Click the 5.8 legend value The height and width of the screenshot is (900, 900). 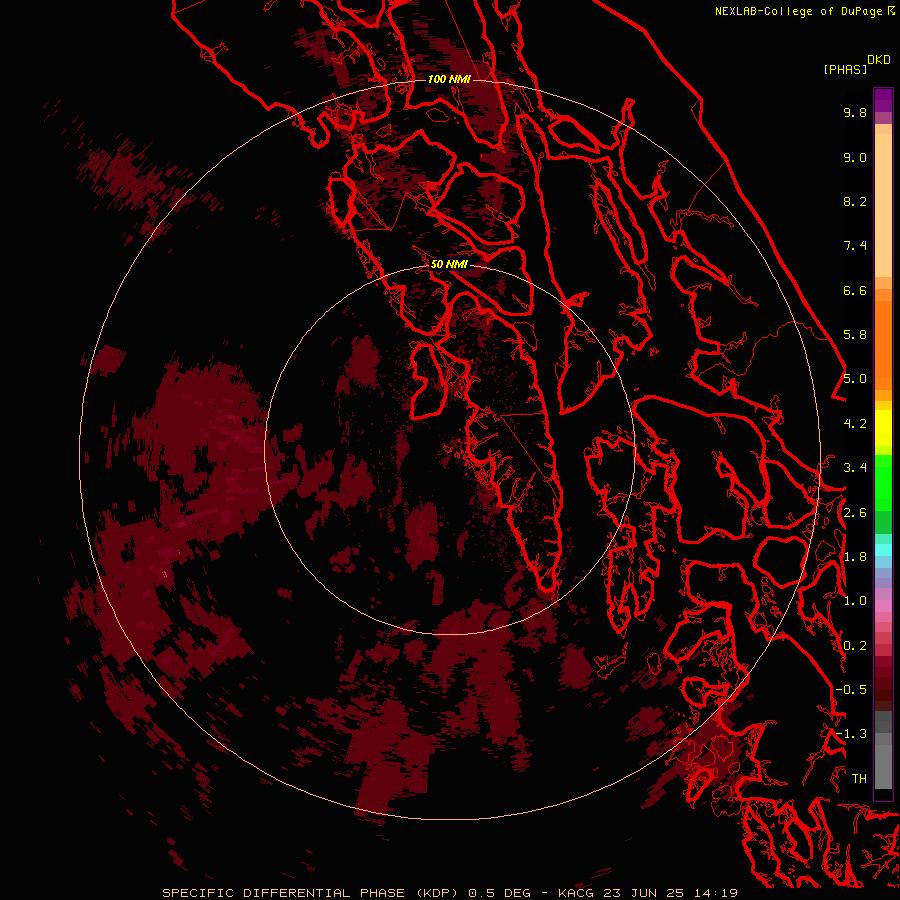point(855,335)
